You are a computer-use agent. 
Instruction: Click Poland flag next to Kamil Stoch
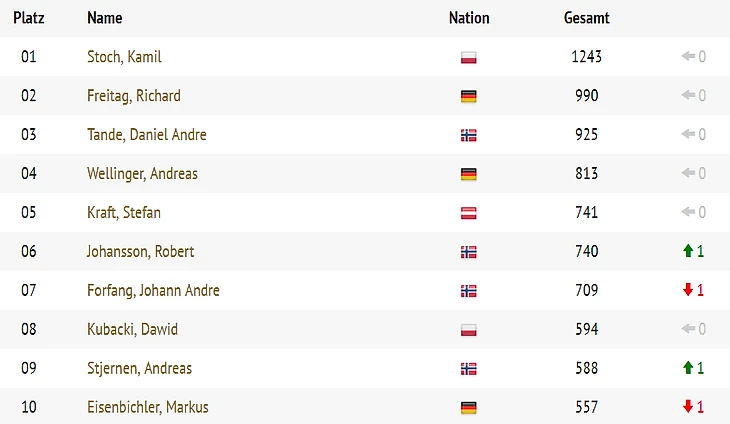pos(468,57)
